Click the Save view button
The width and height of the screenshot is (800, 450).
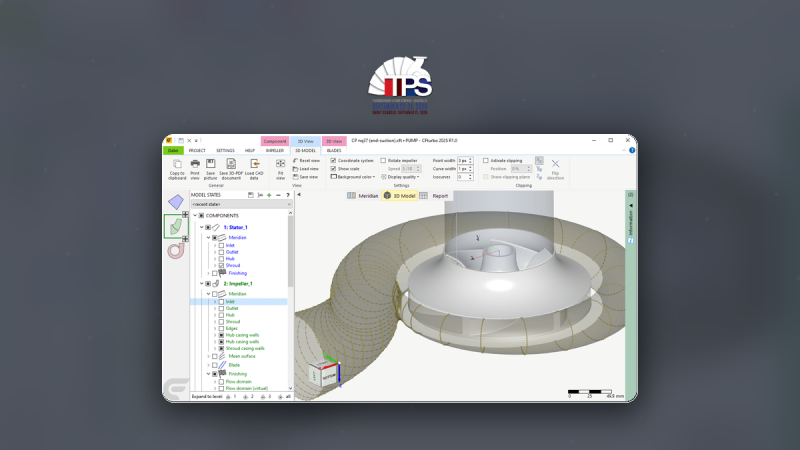(306, 177)
